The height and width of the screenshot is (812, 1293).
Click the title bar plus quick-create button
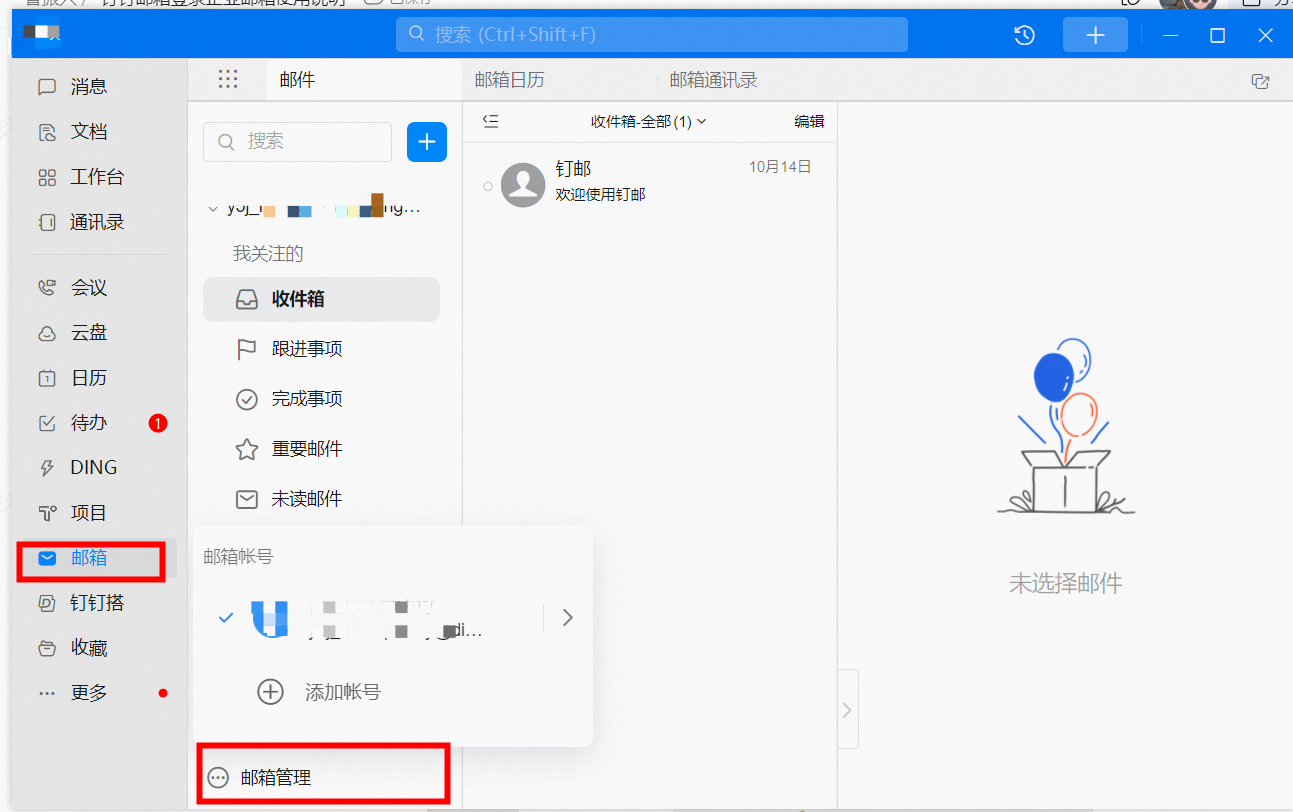(x=1095, y=36)
